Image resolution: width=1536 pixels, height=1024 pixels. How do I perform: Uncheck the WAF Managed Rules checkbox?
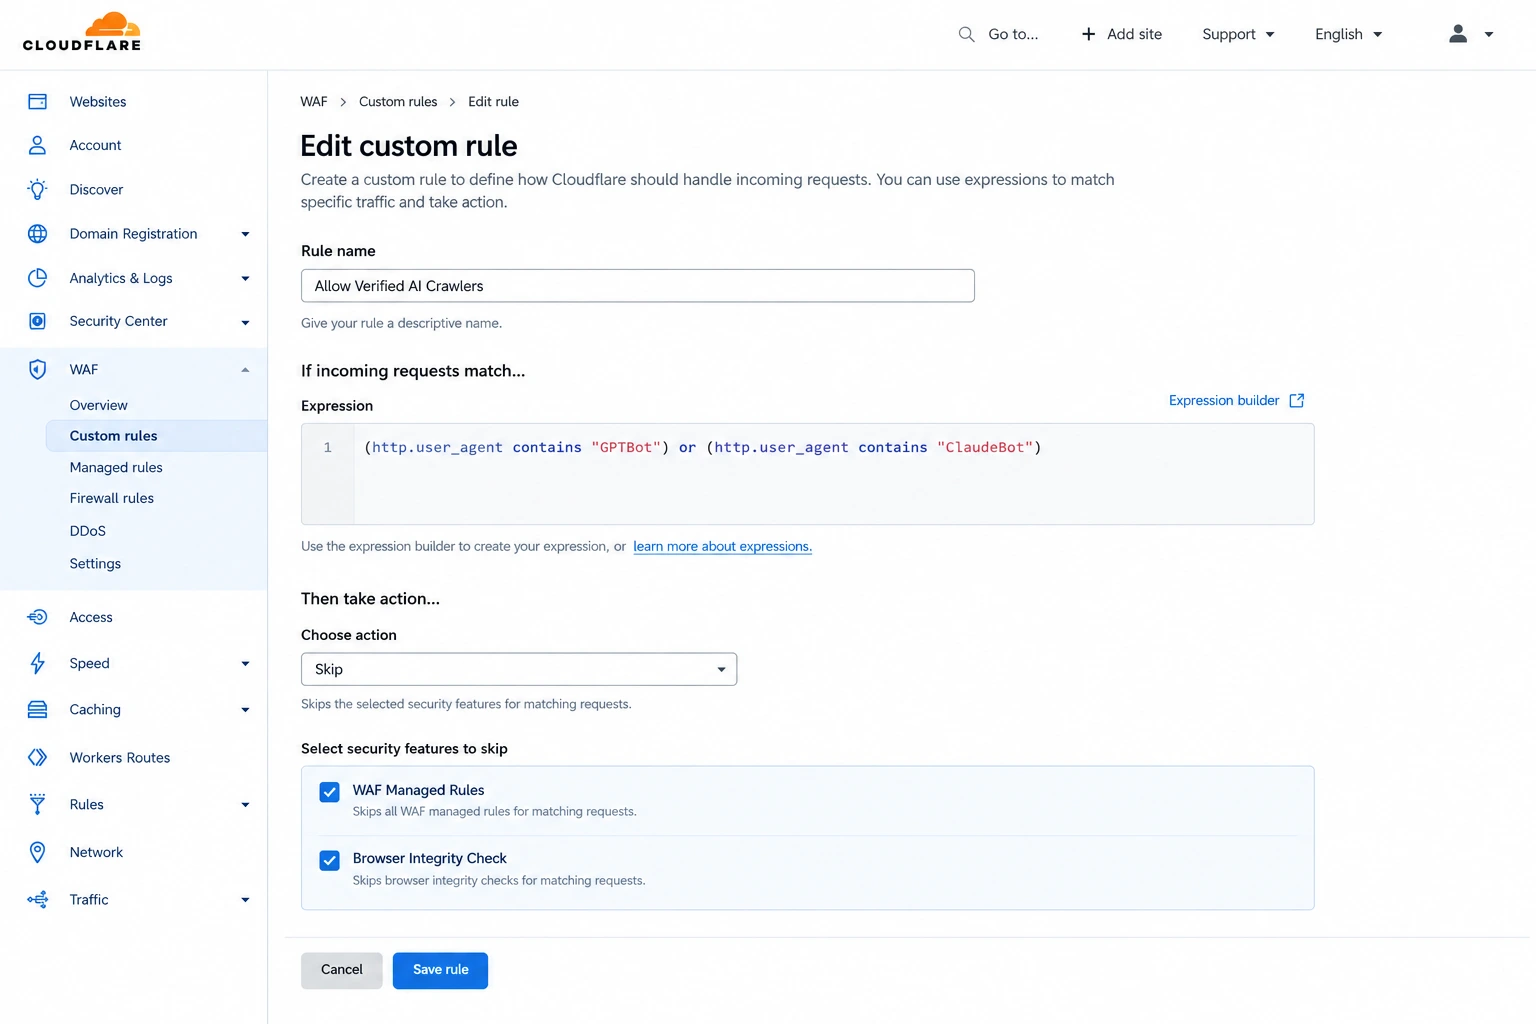(x=329, y=792)
